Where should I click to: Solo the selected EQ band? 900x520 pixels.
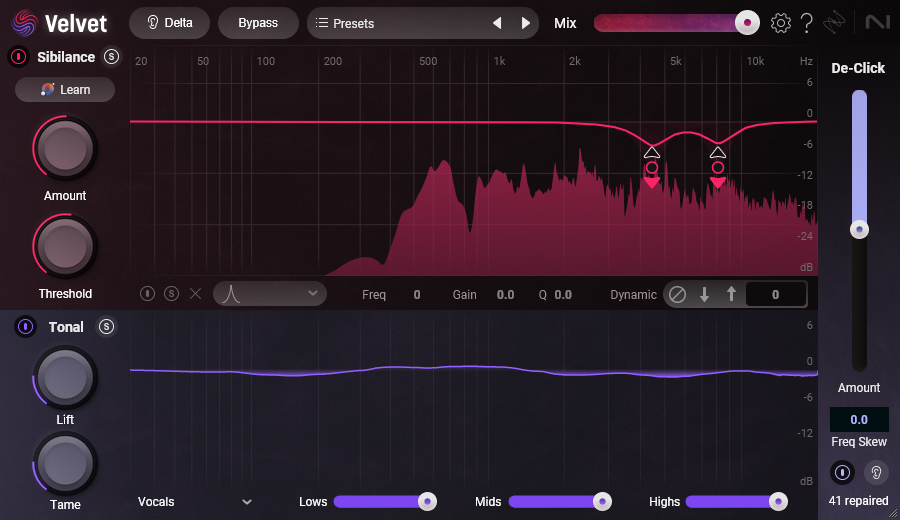[171, 294]
